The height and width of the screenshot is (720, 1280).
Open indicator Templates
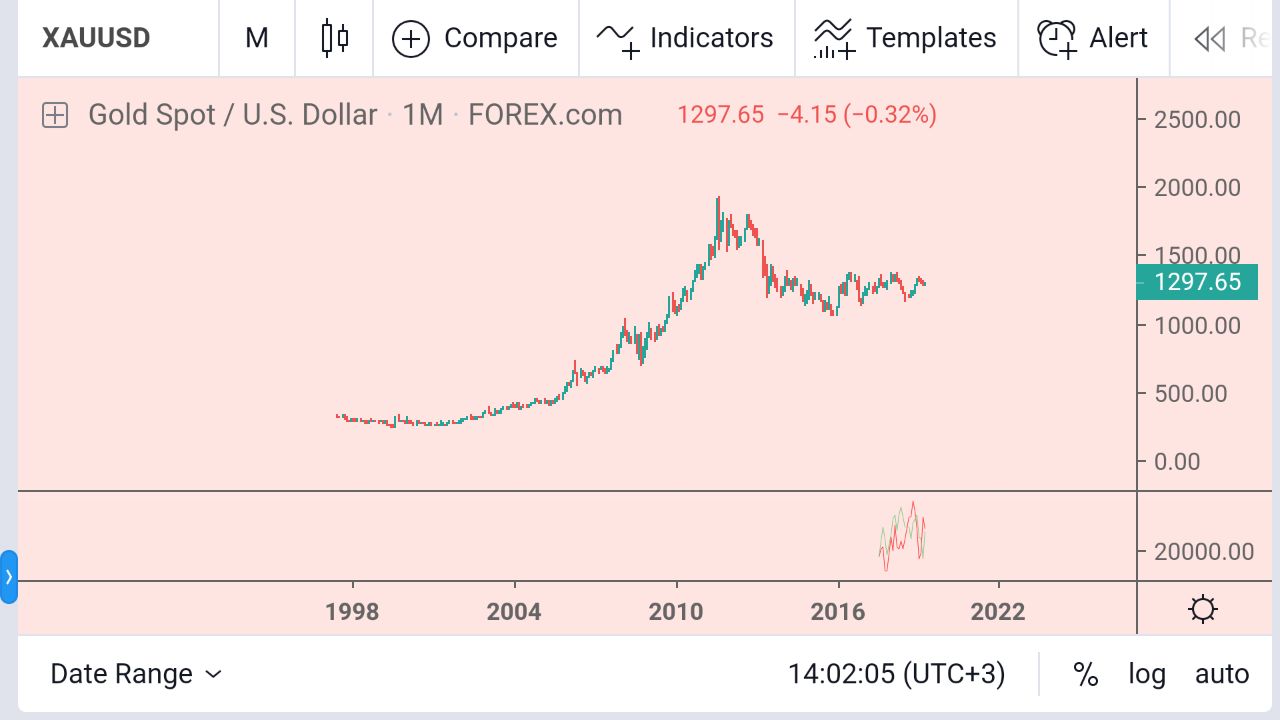pyautogui.click(x=905, y=38)
